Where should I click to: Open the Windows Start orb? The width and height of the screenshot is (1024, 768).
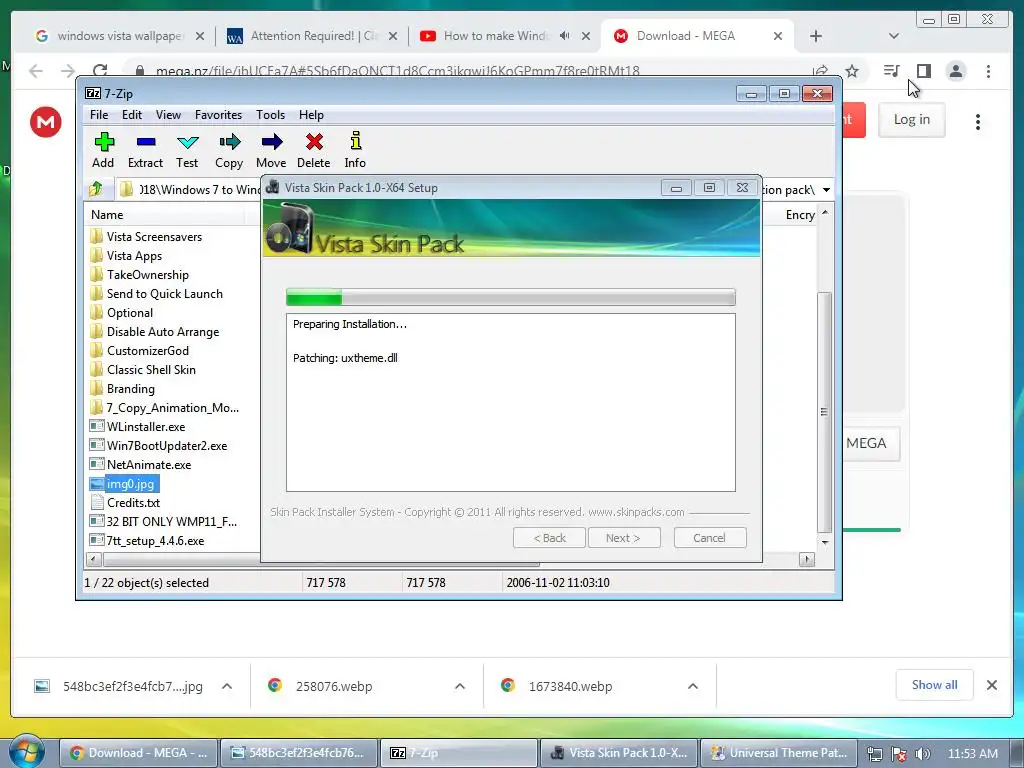tap(26, 752)
